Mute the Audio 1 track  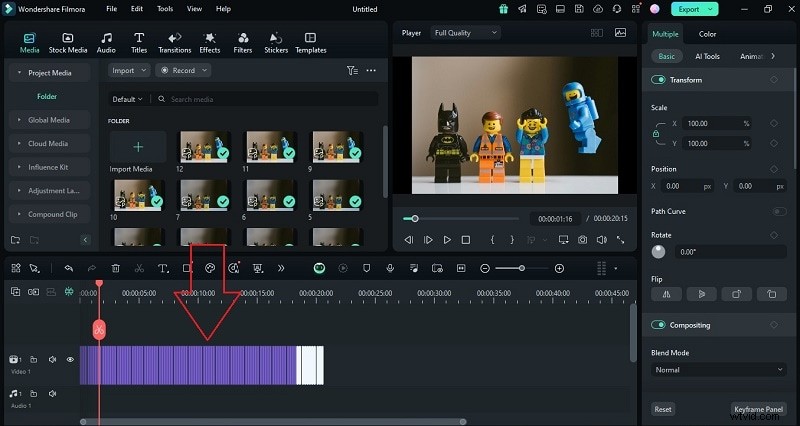pyautogui.click(x=52, y=394)
